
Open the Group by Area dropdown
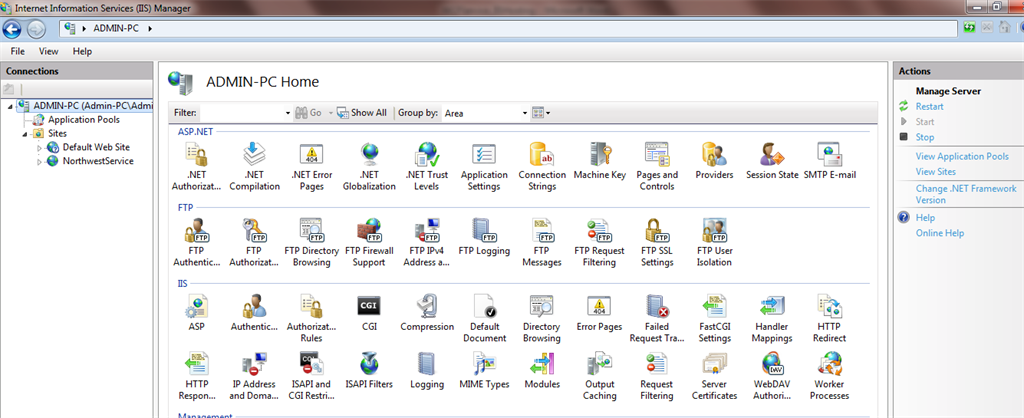coord(484,113)
